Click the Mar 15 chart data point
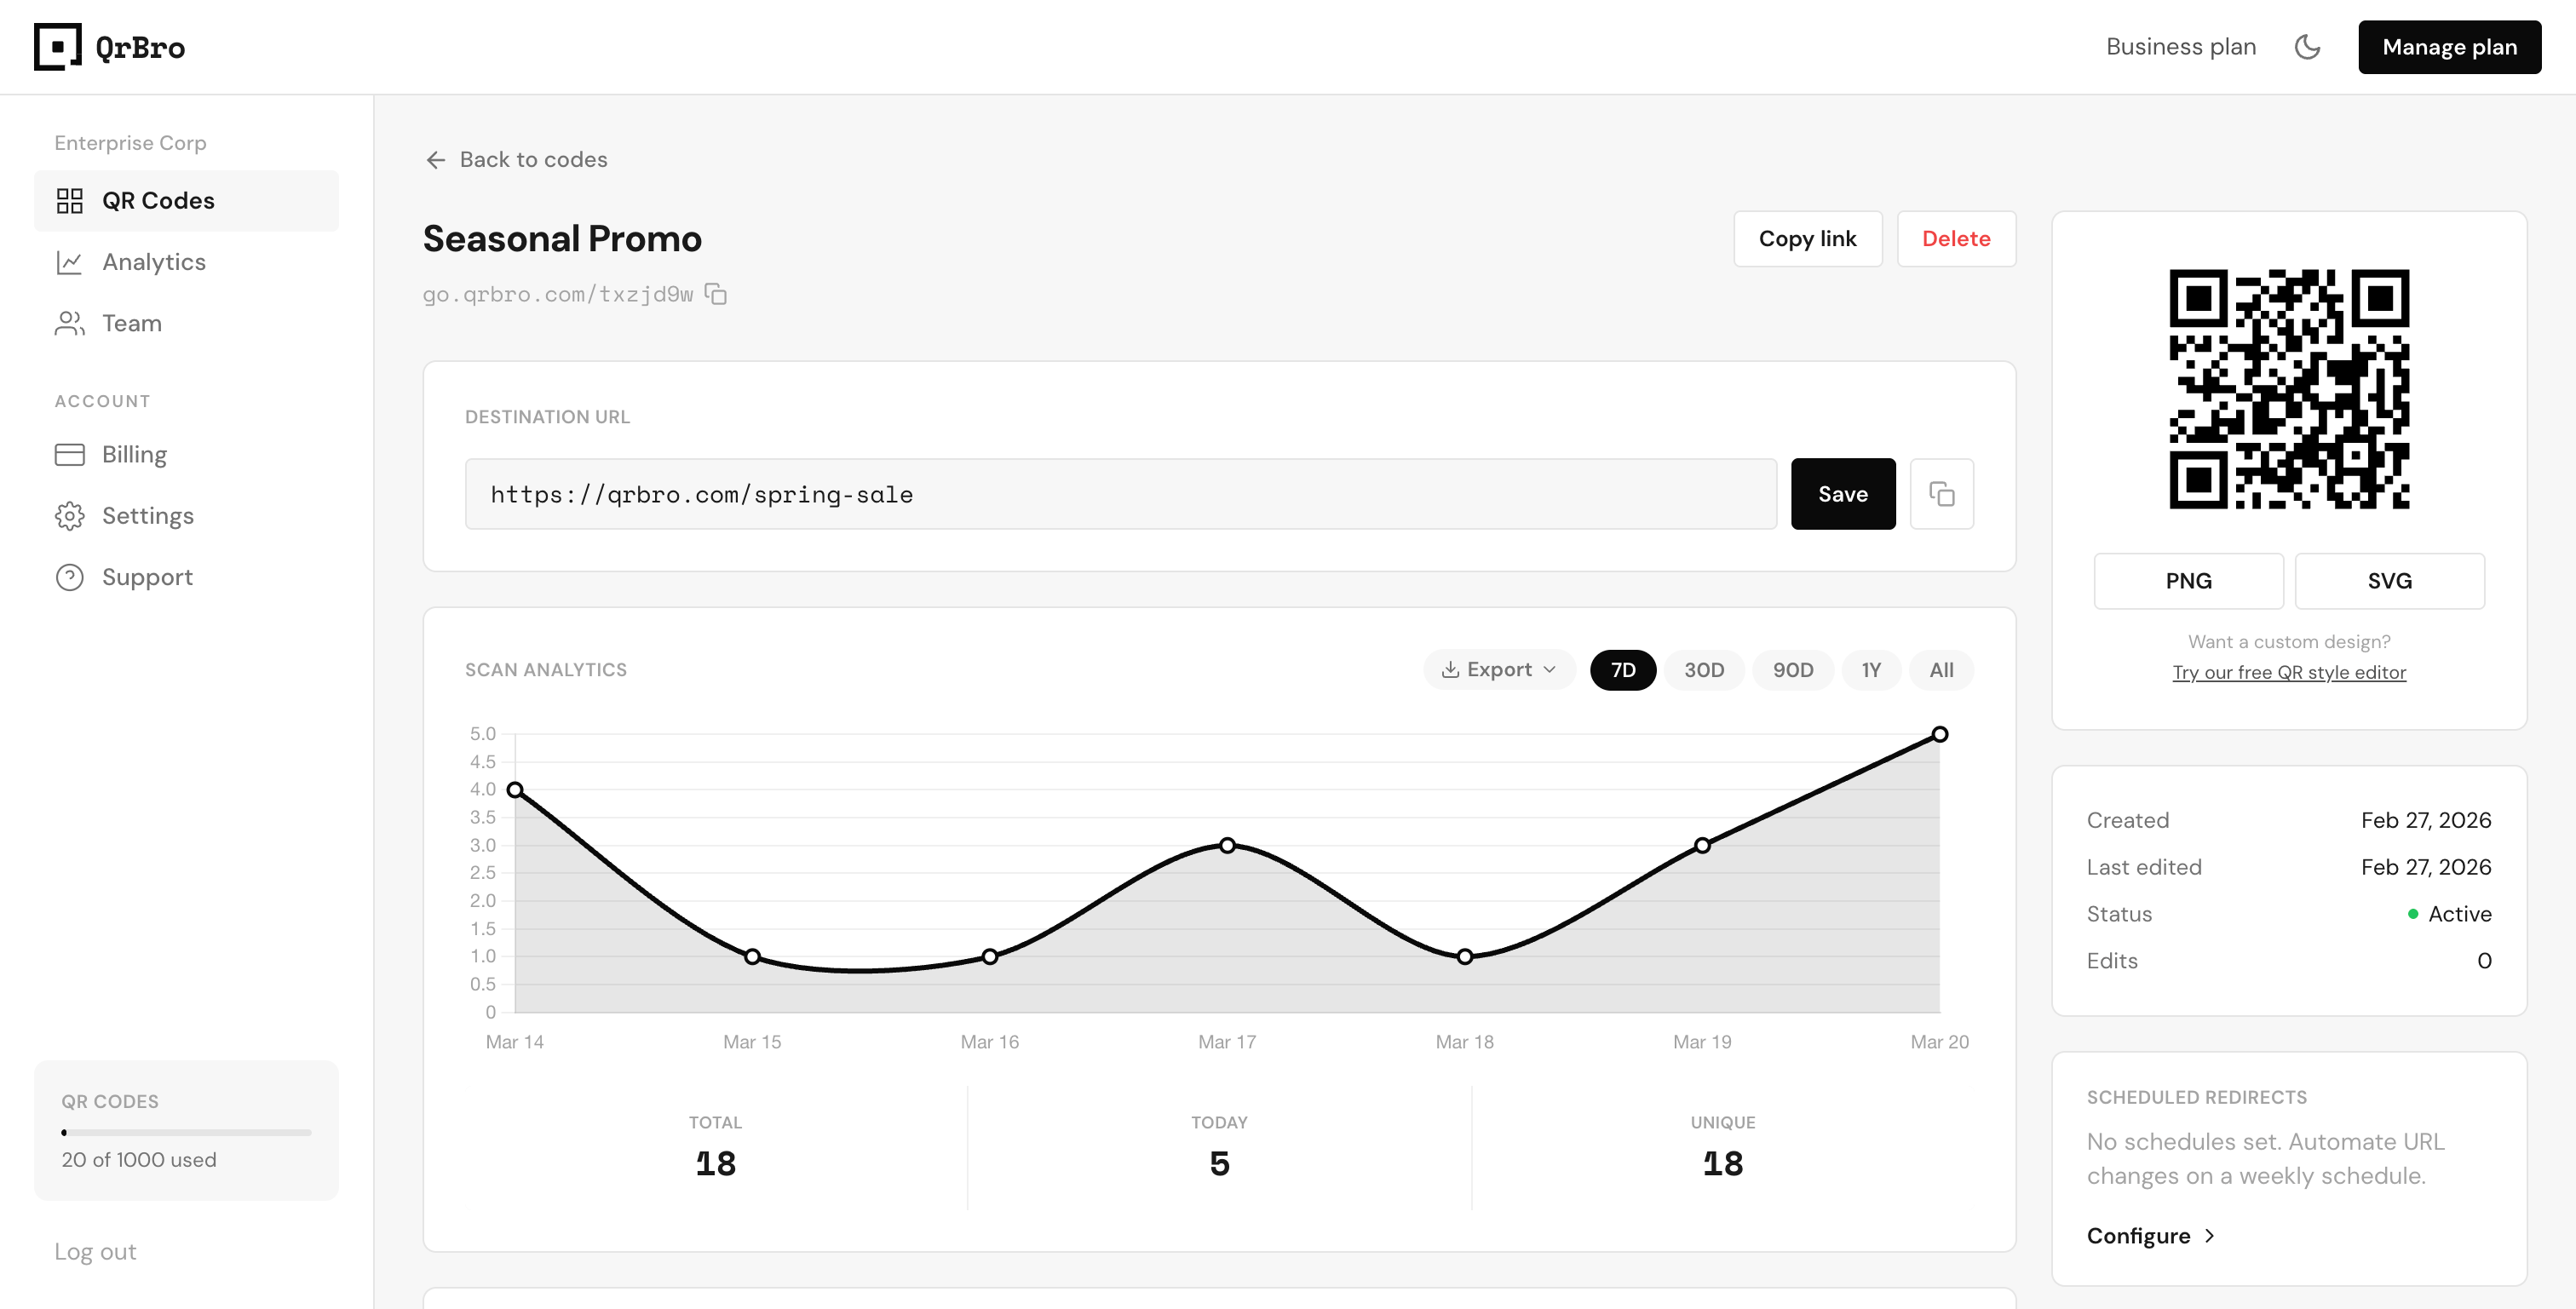Screen dimensions: 2576x1309 point(752,957)
